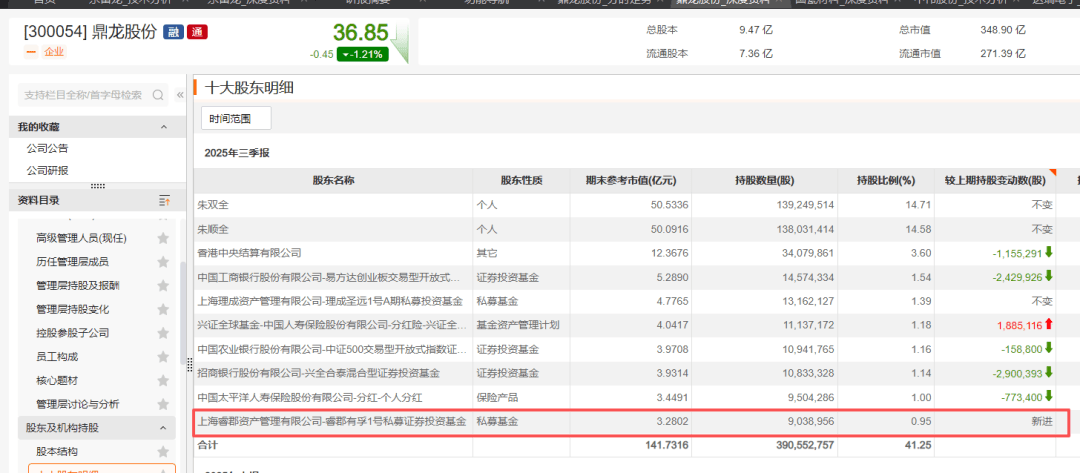Screen dimensions: 1080x473
Task: Click the blue 融 badge icon
Action: [x=173, y=32]
